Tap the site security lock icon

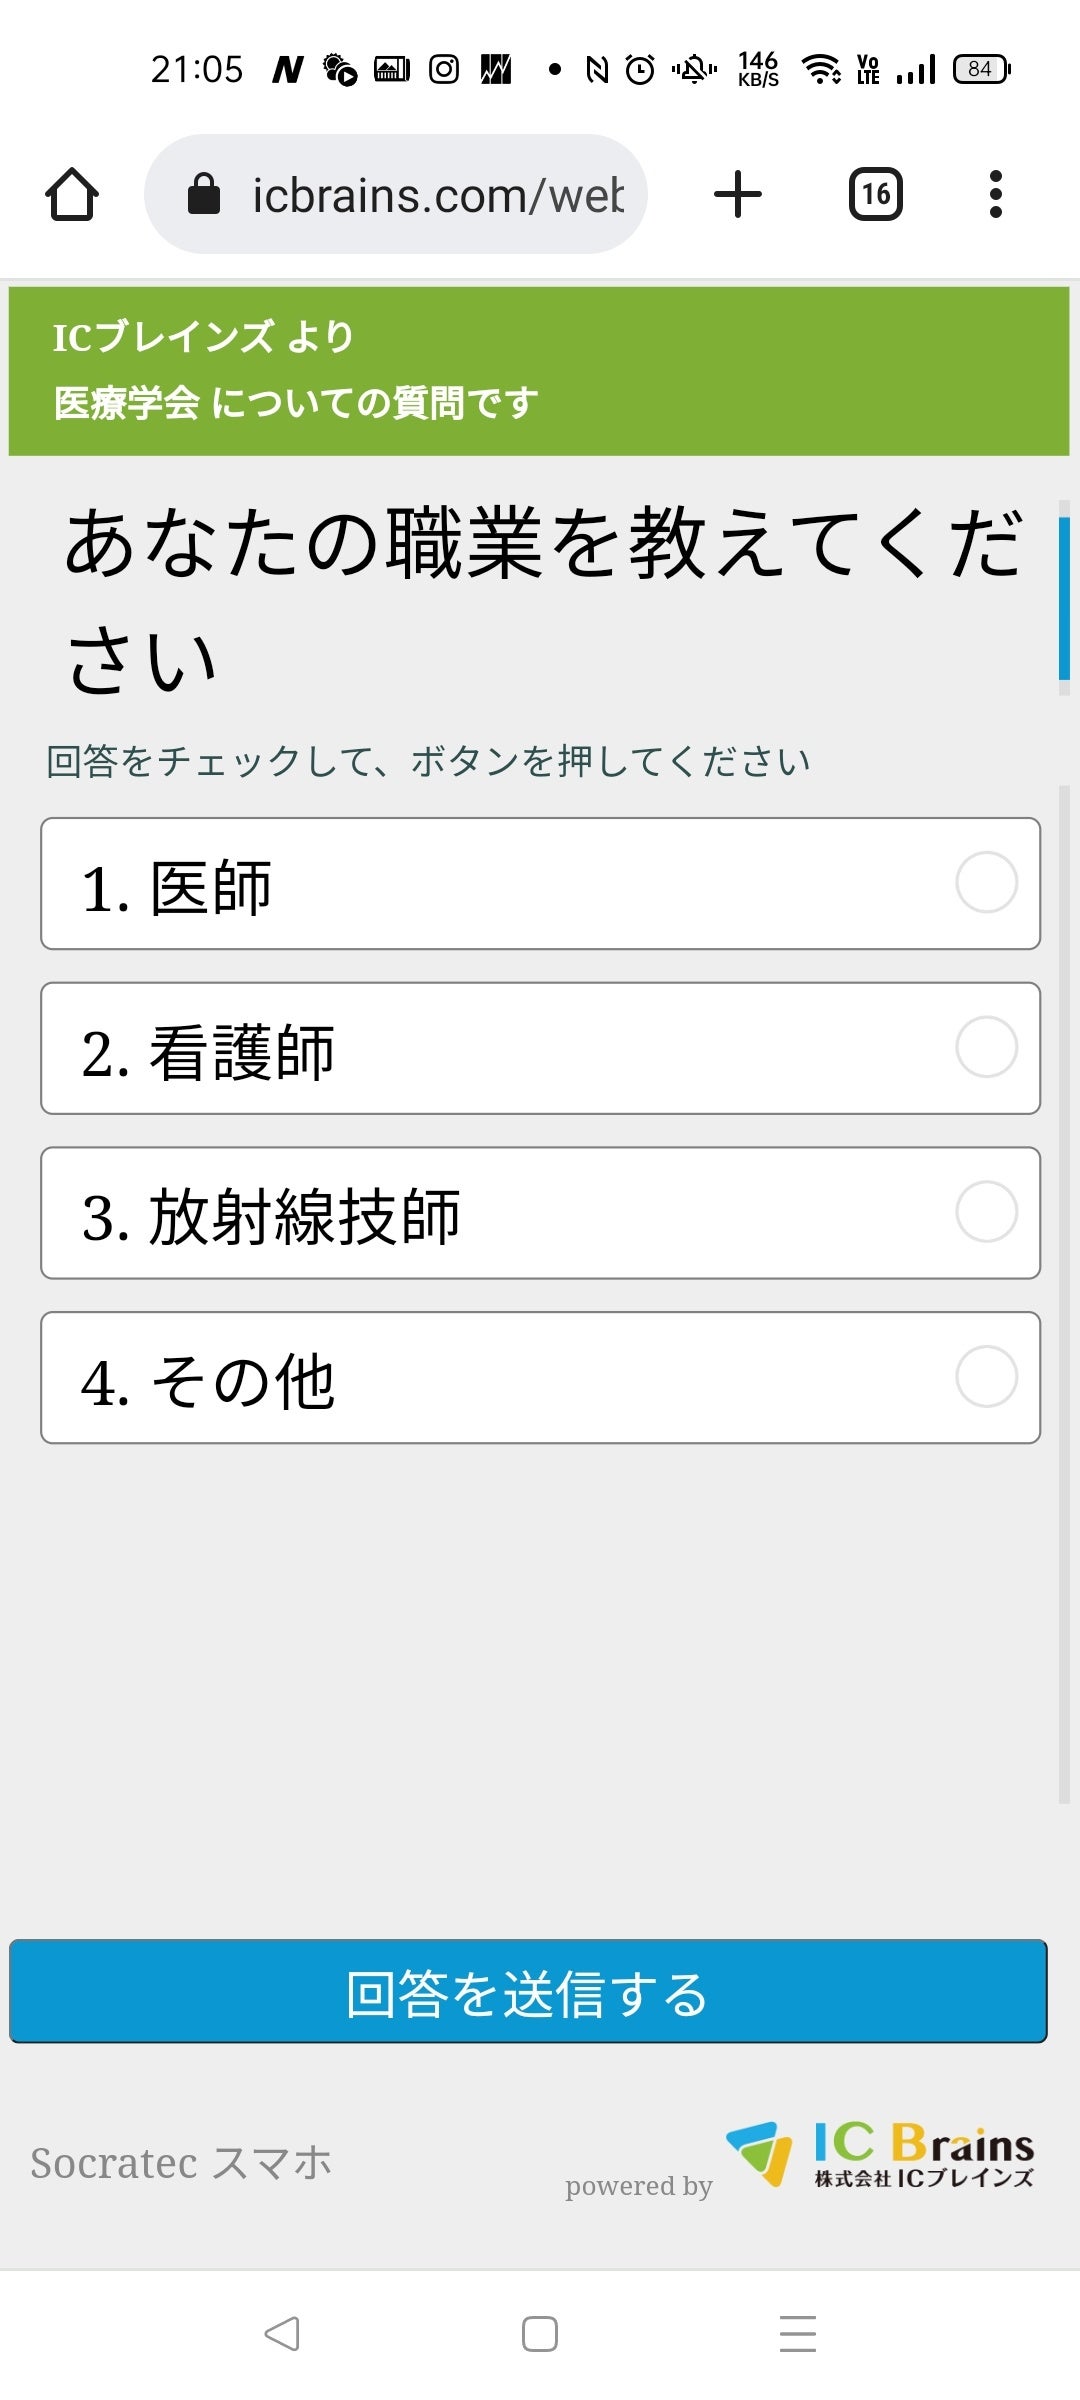pyautogui.click(x=204, y=194)
